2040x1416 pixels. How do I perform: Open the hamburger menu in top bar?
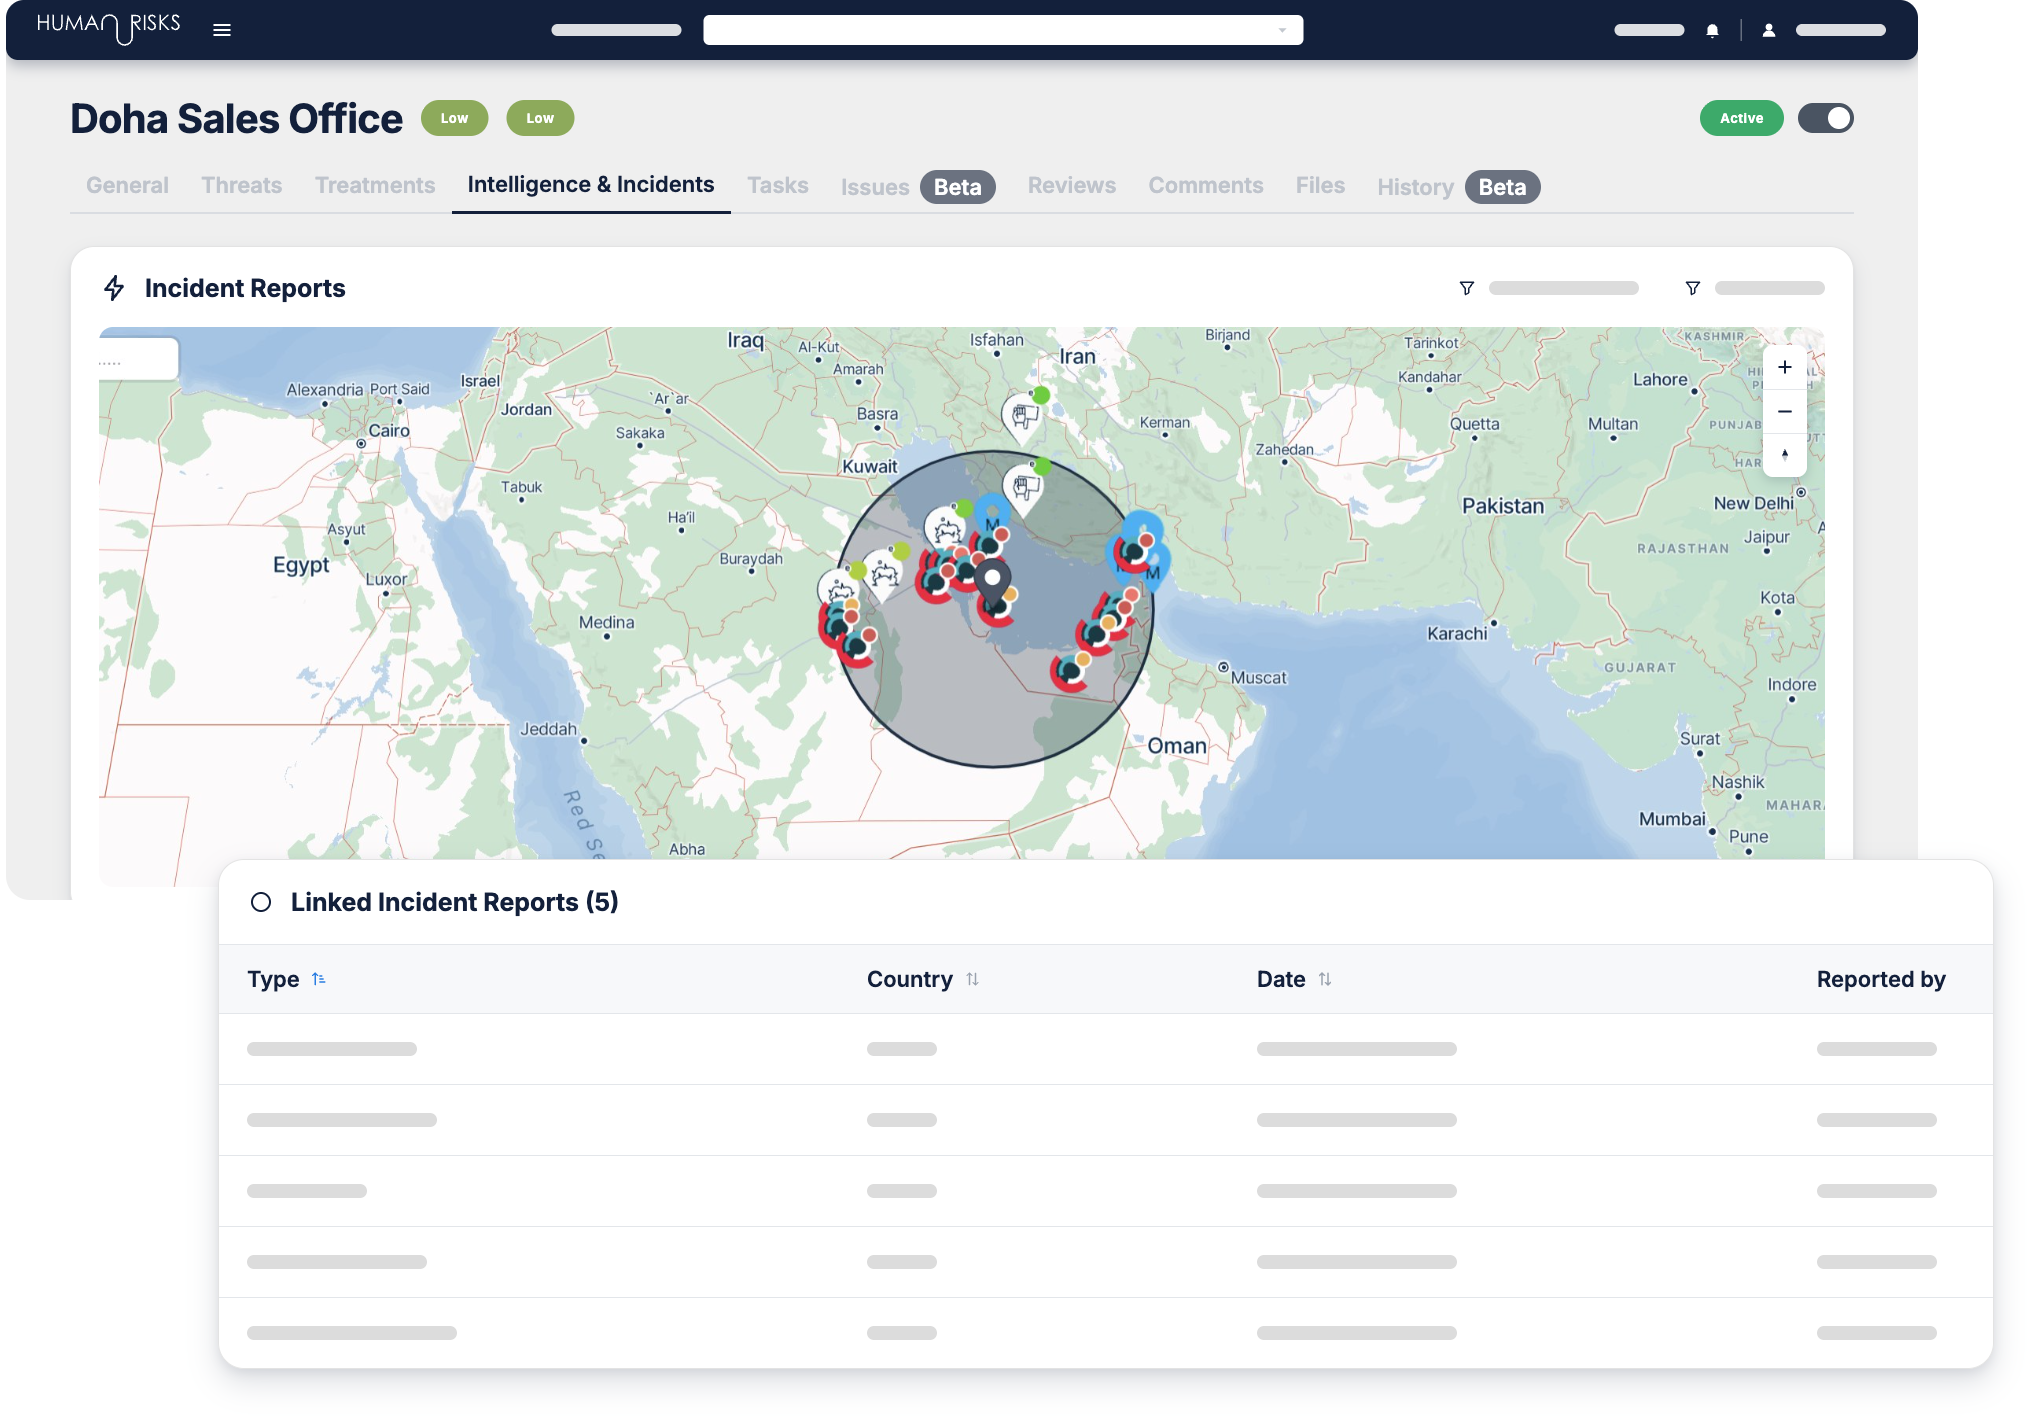click(222, 30)
